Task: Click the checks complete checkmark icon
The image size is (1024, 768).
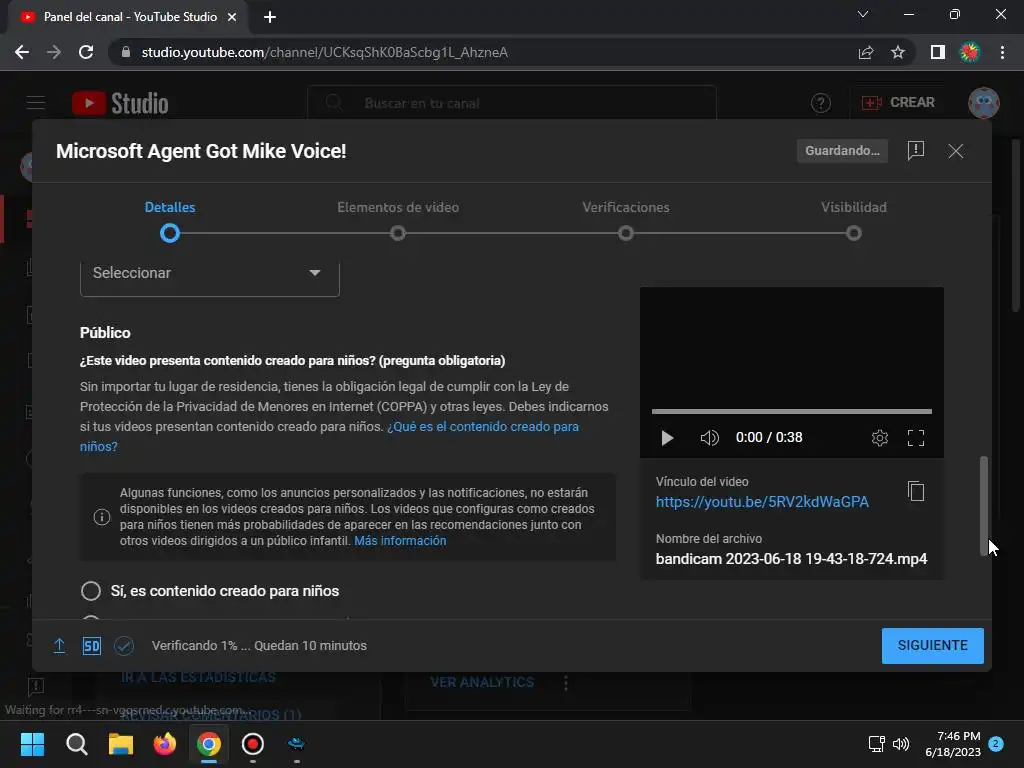Action: click(x=124, y=646)
